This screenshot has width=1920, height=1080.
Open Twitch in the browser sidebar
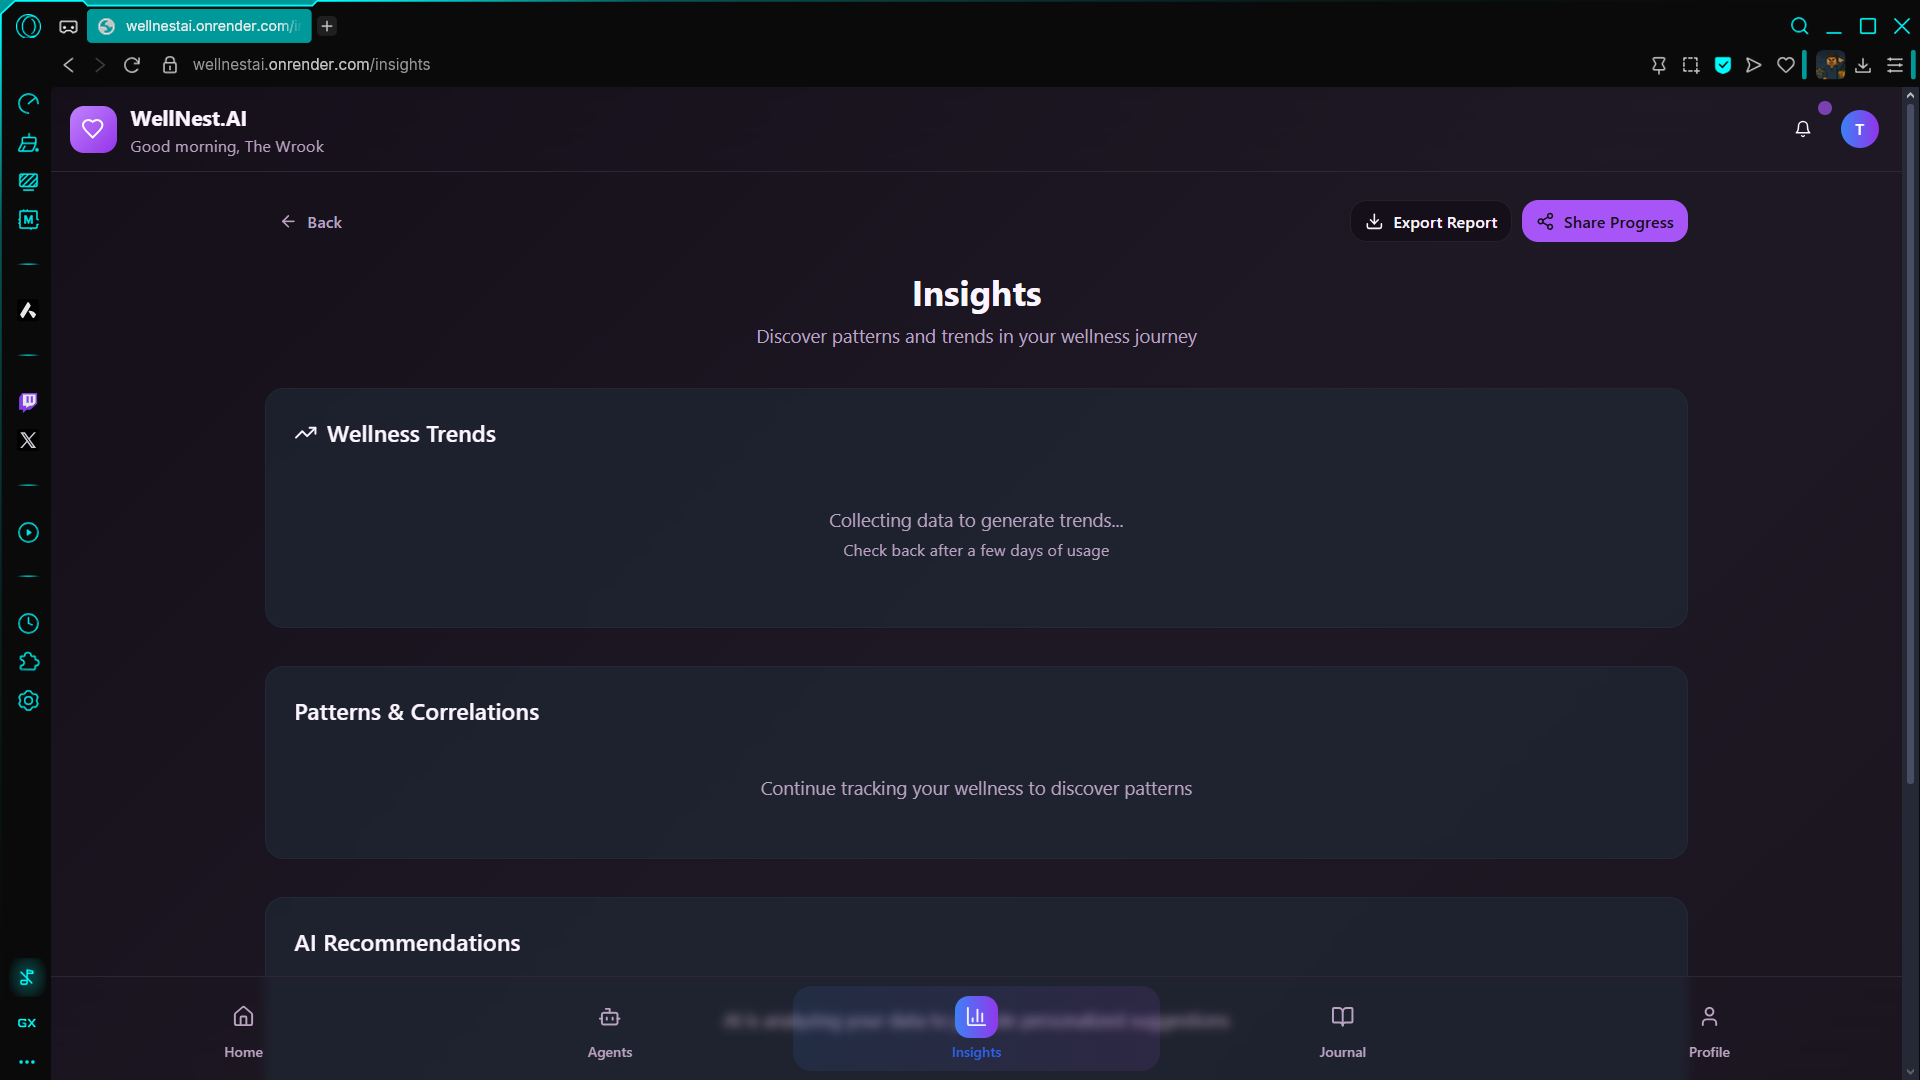click(x=28, y=401)
